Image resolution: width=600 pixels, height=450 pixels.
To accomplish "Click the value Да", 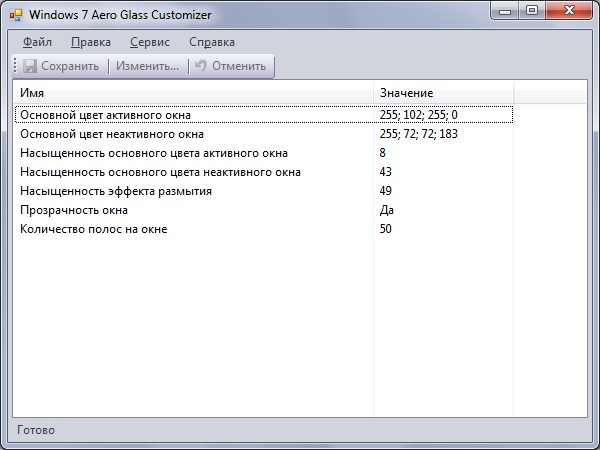I will 387,210.
